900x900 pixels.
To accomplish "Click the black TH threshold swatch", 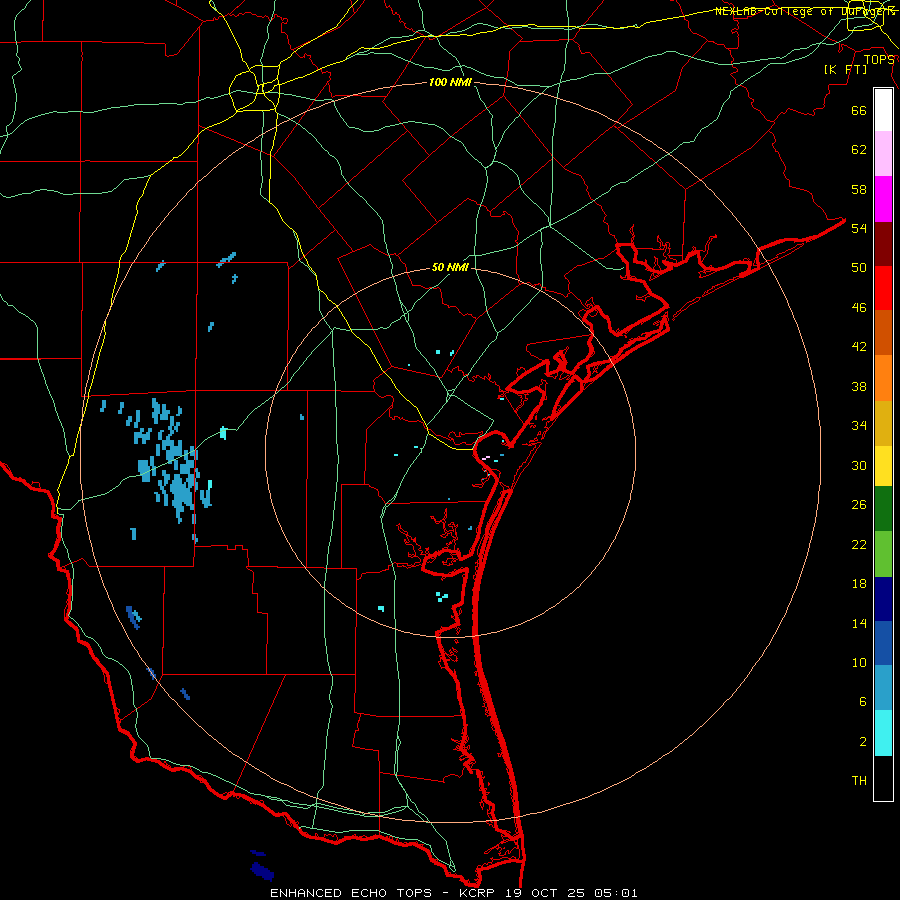I will (x=883, y=778).
